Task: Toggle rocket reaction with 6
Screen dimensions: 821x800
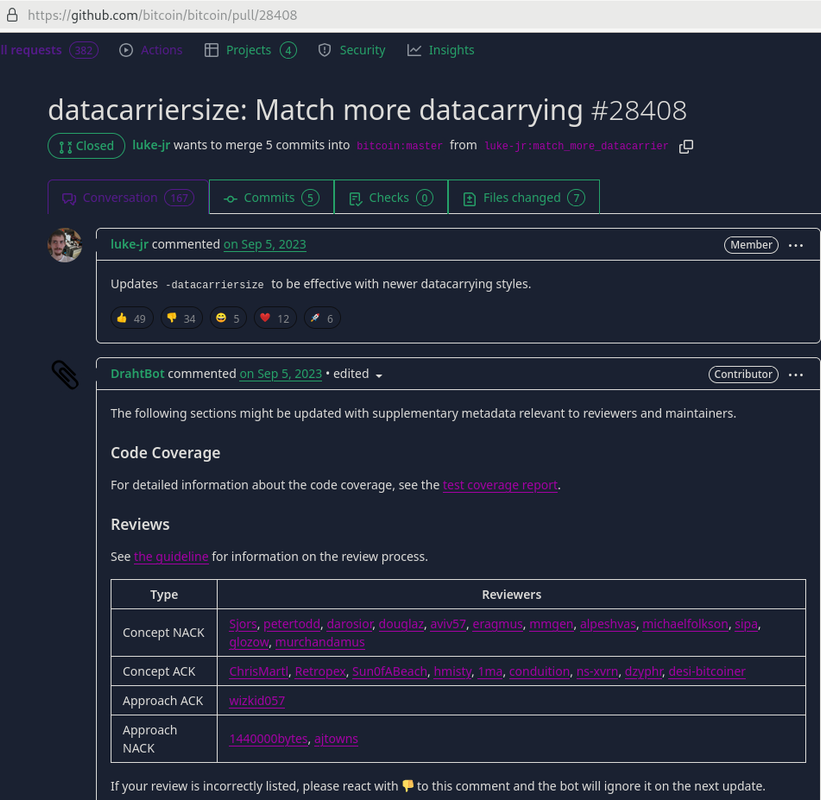Action: pyautogui.click(x=322, y=318)
